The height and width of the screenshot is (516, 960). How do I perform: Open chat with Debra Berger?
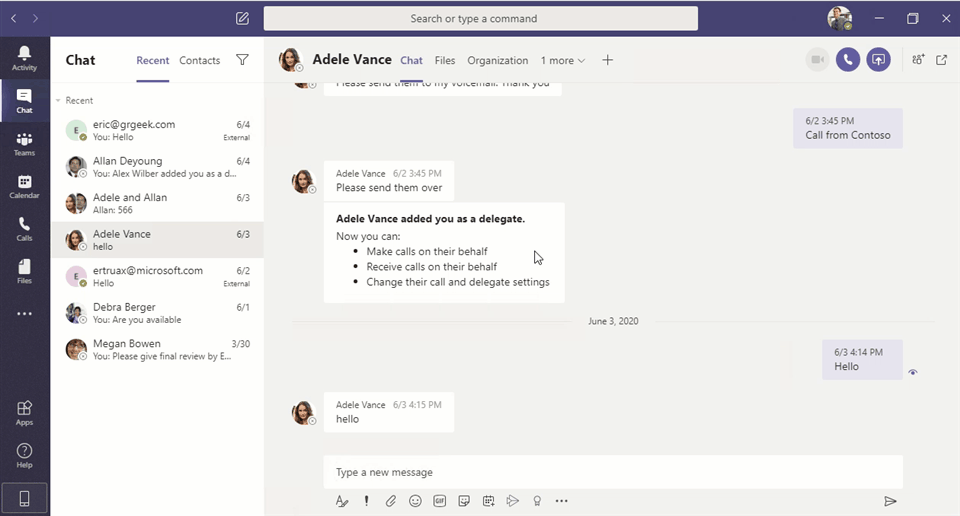point(157,313)
